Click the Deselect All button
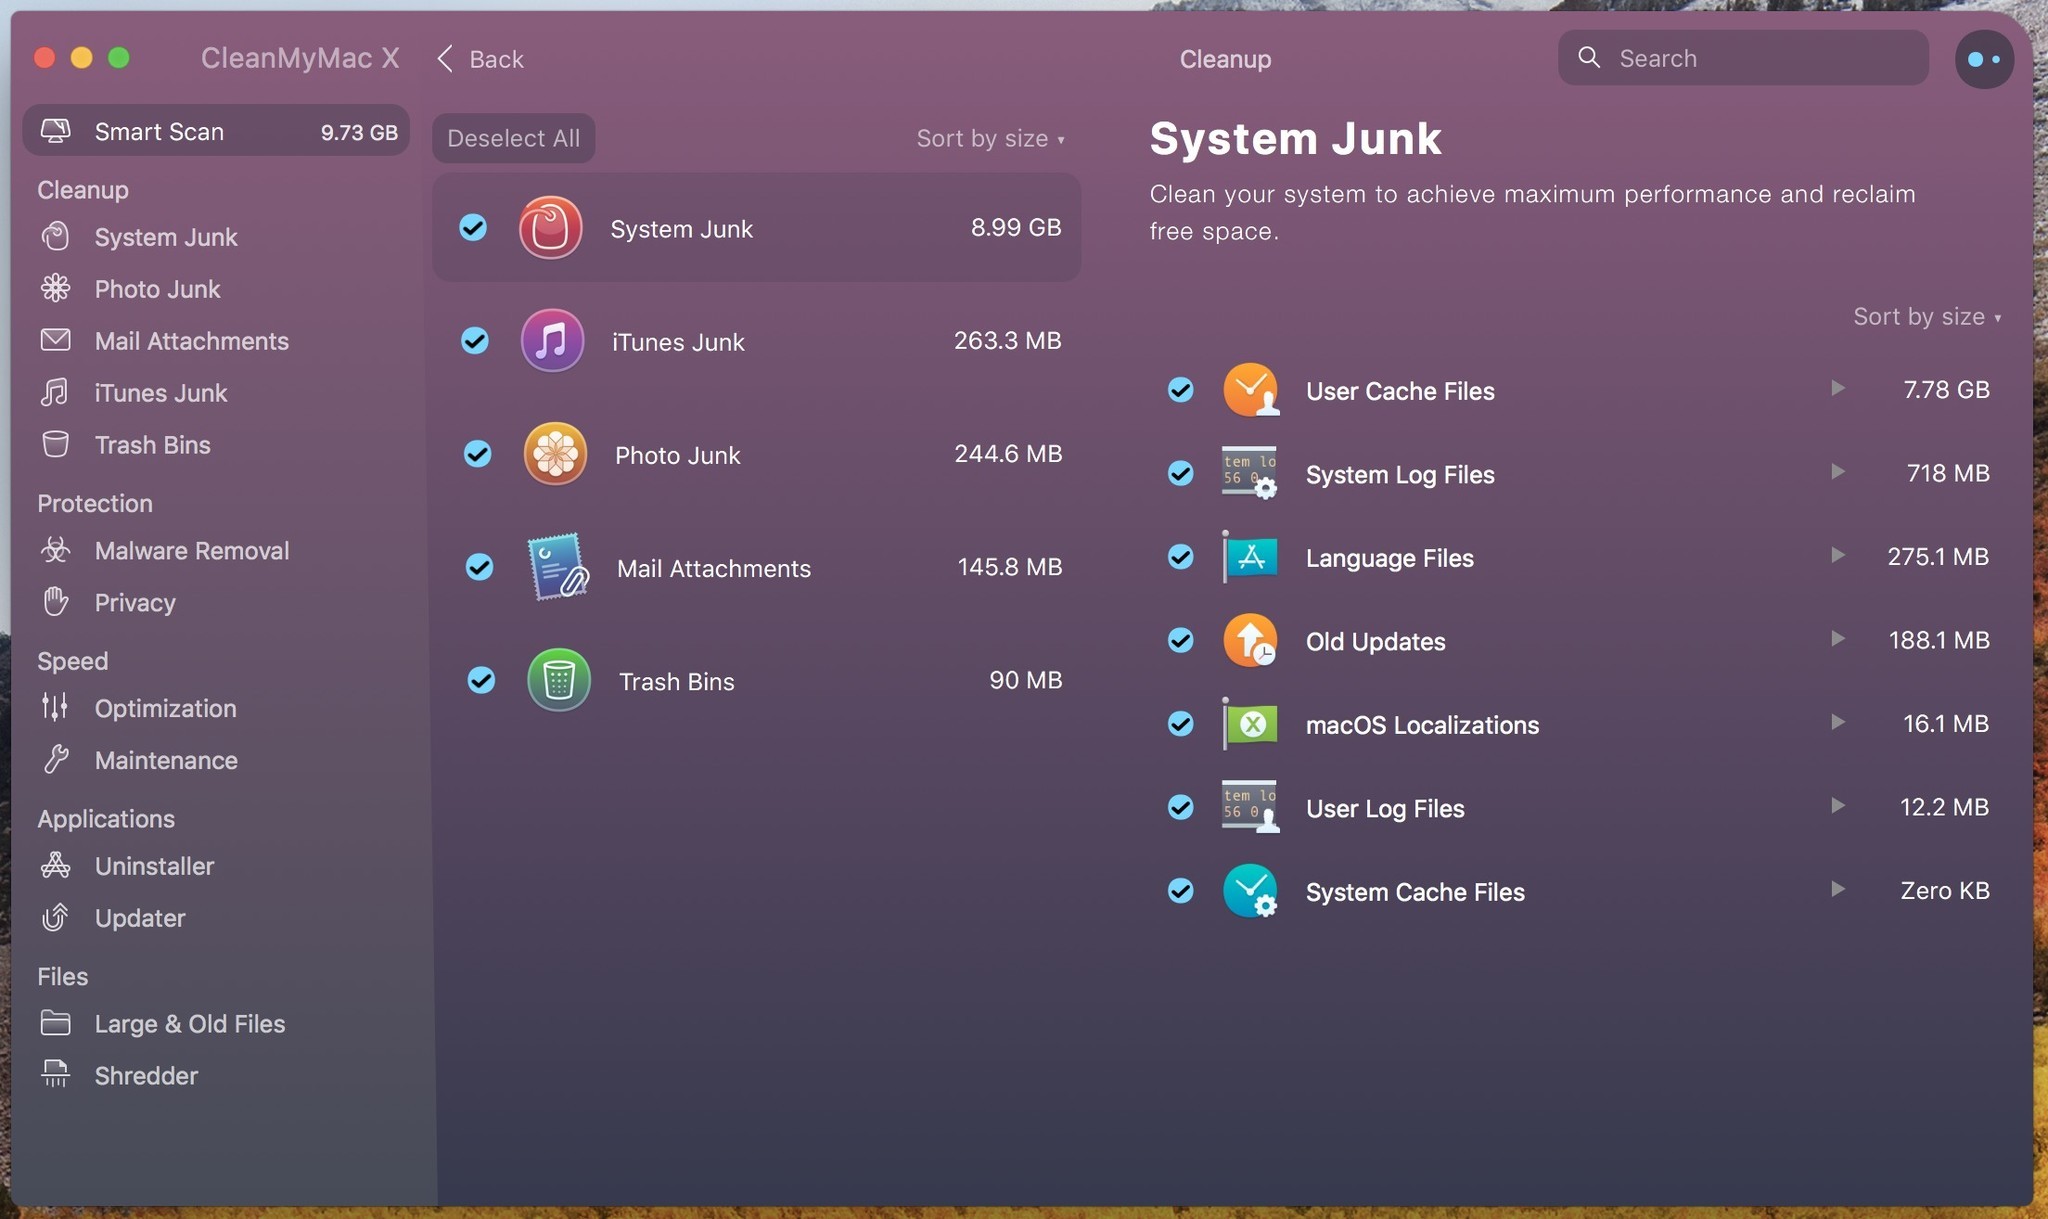 coord(513,138)
